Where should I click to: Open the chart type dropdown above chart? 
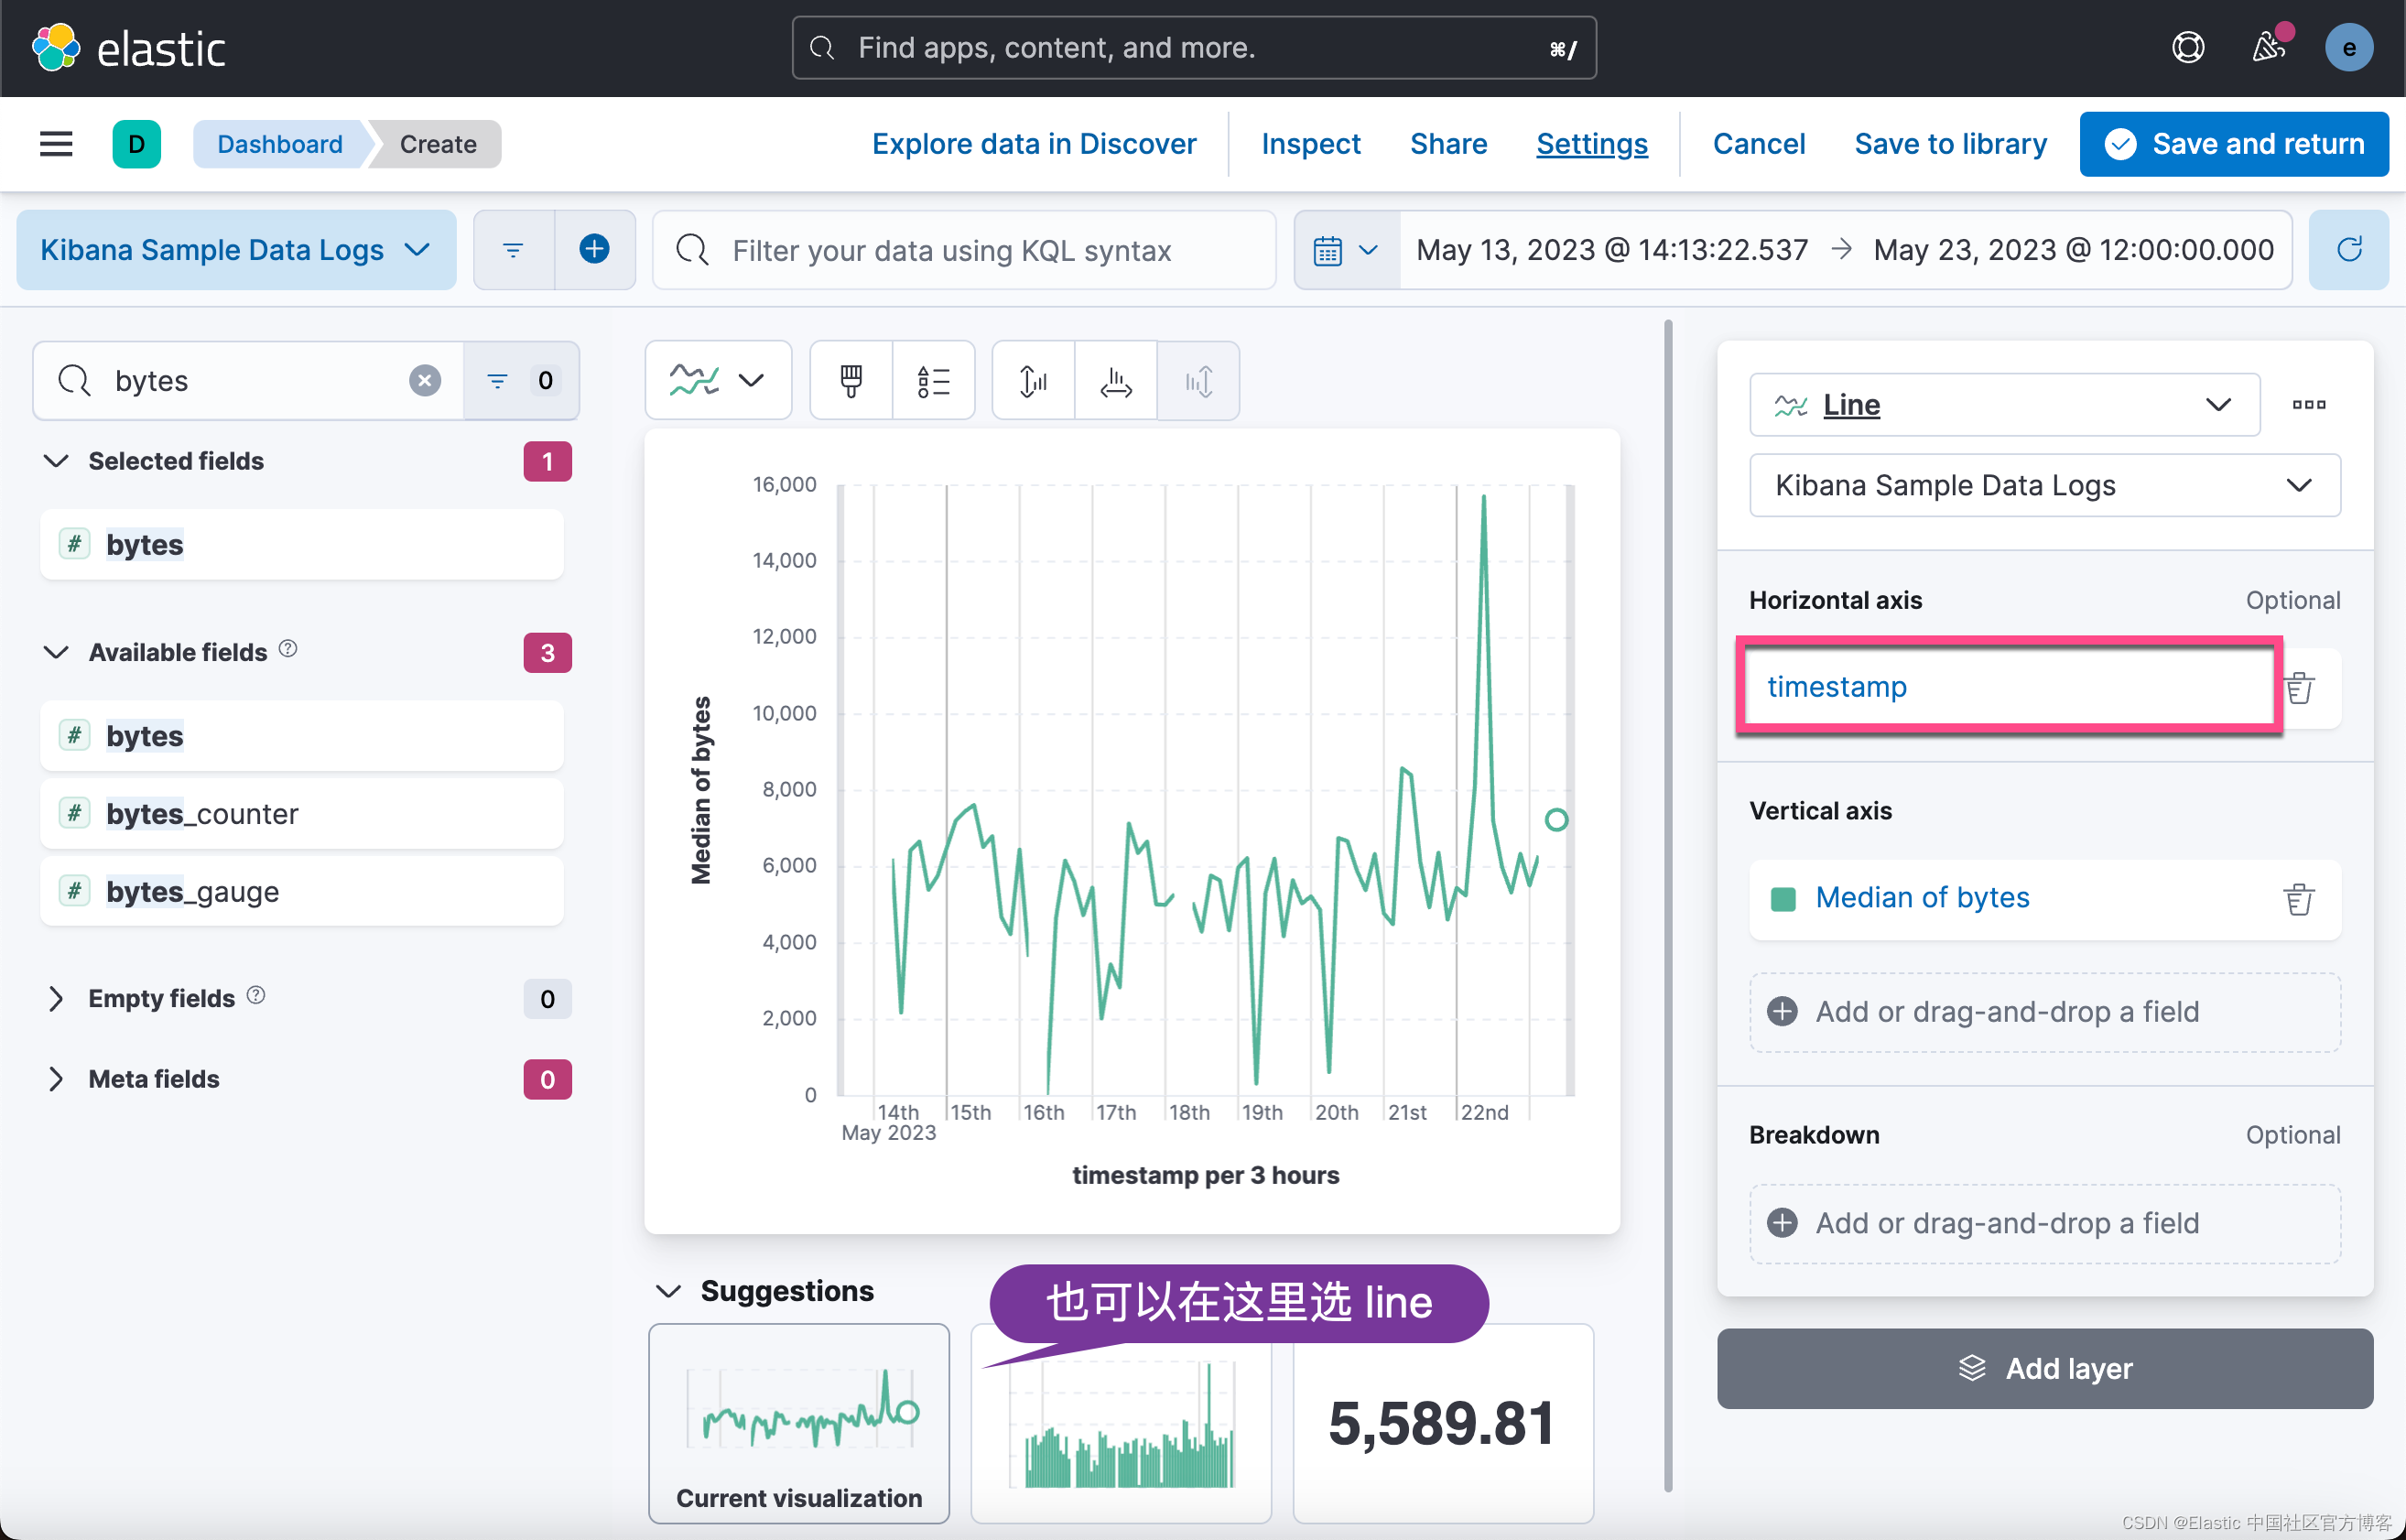(x=718, y=380)
